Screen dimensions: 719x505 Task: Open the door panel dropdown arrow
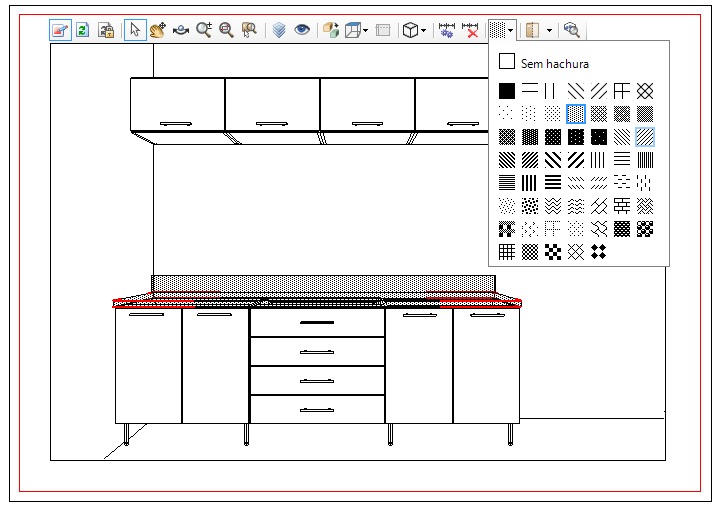(549, 31)
